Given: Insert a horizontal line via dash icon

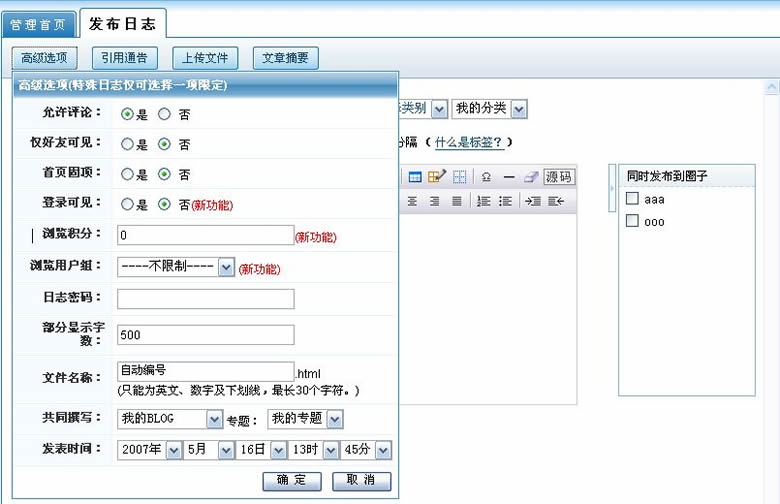Looking at the screenshot, I should pyautogui.click(x=508, y=177).
